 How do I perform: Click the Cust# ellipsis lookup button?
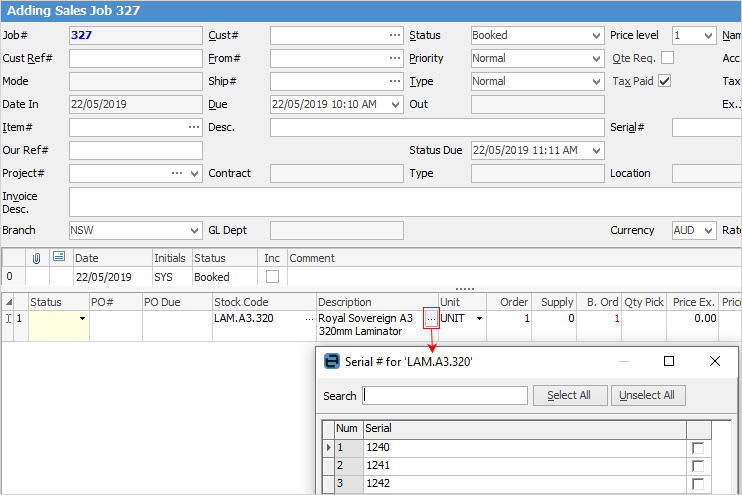point(395,35)
